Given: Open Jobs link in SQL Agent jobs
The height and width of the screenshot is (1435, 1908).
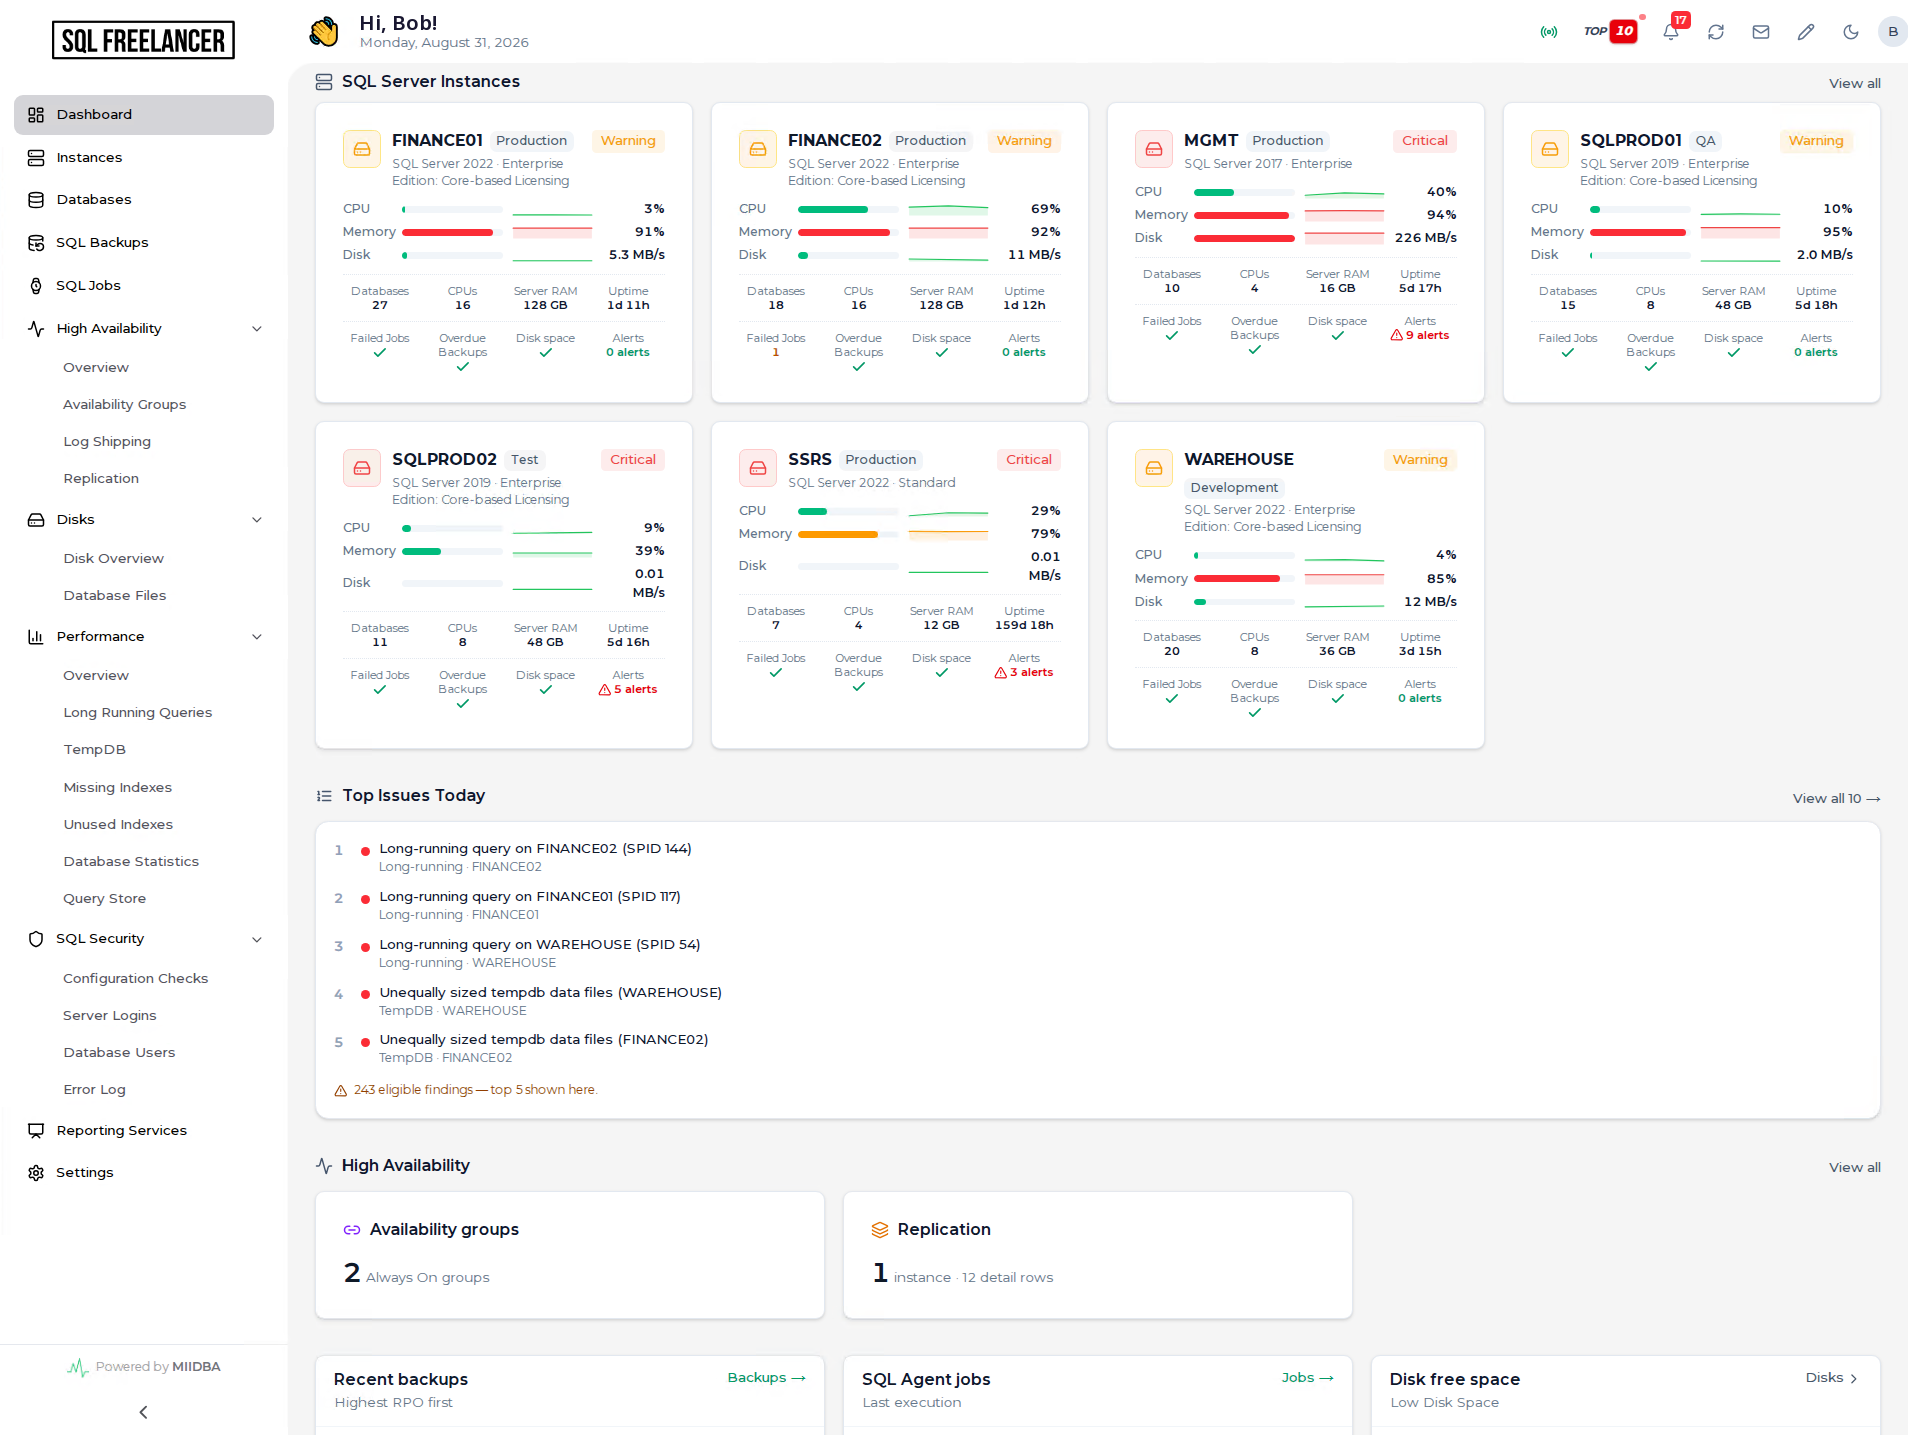Looking at the screenshot, I should 1308,1378.
